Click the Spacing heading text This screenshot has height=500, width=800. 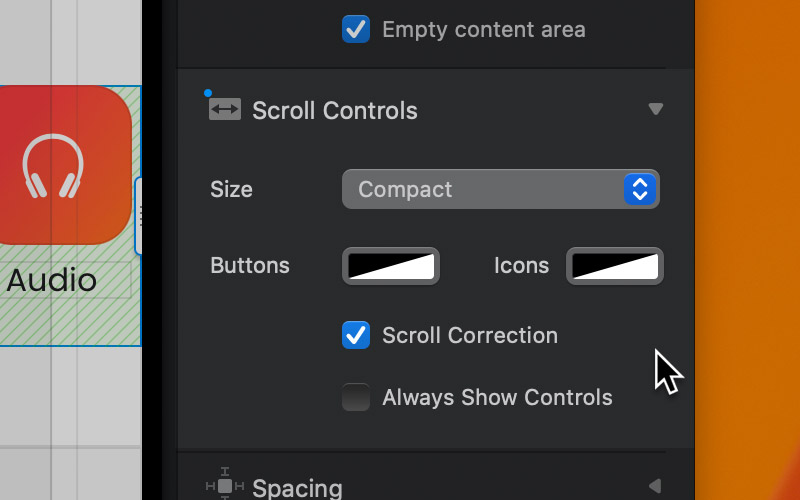pos(297,488)
